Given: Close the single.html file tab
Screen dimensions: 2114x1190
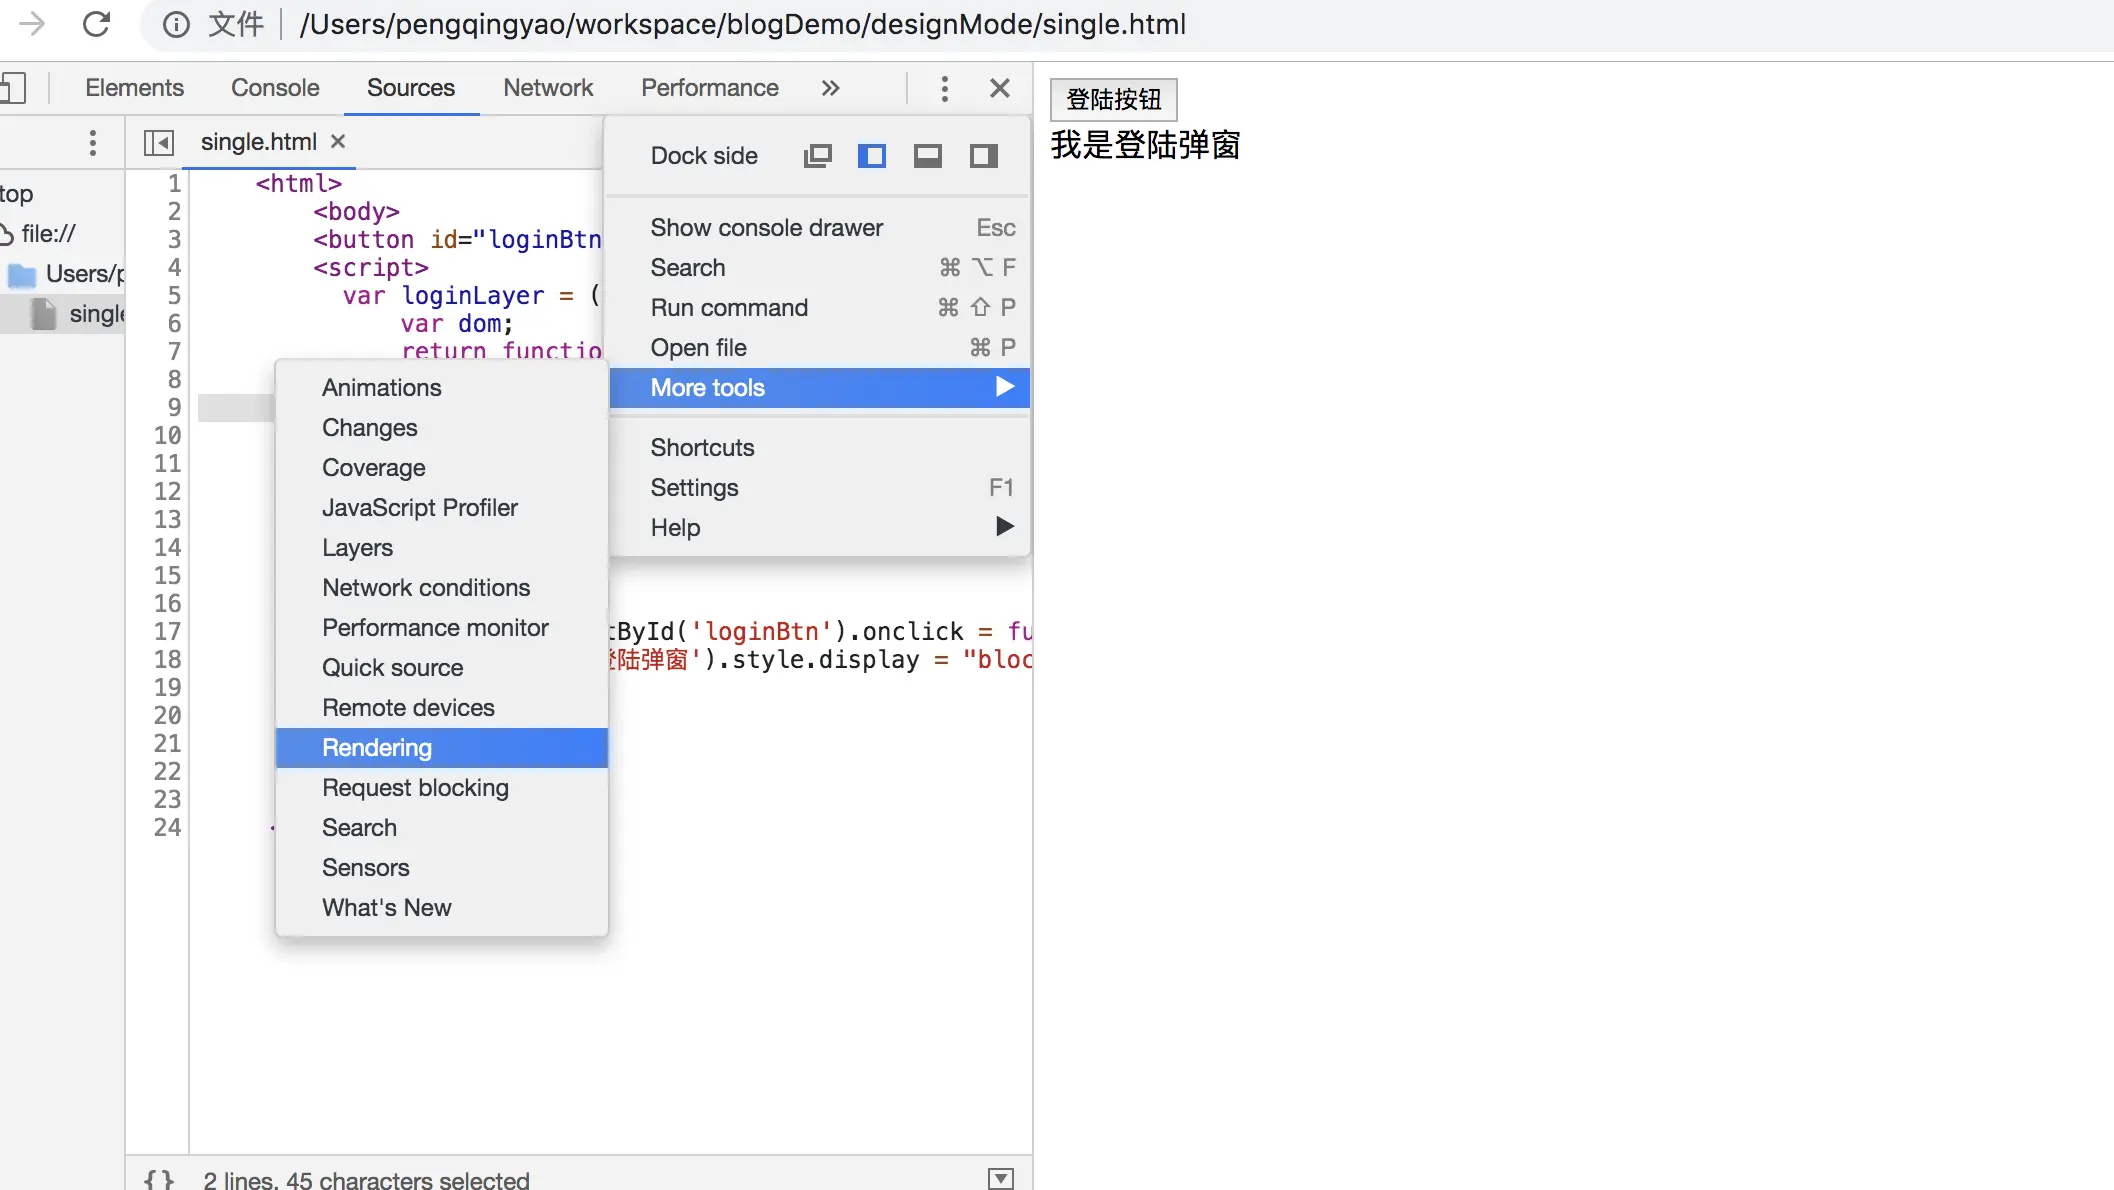Looking at the screenshot, I should (338, 142).
